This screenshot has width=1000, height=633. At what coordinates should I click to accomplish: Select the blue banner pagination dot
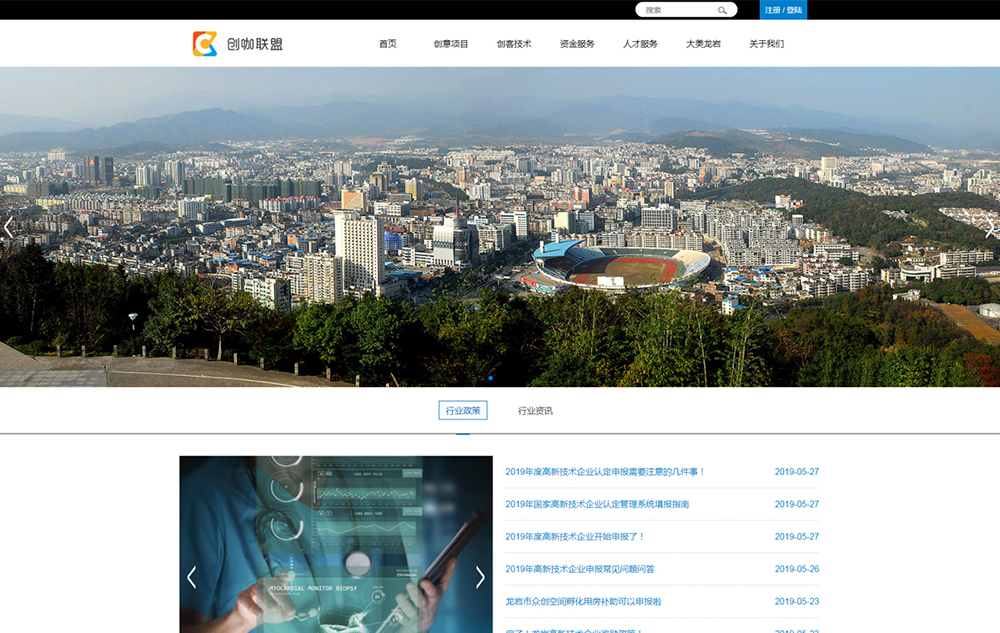point(490,378)
